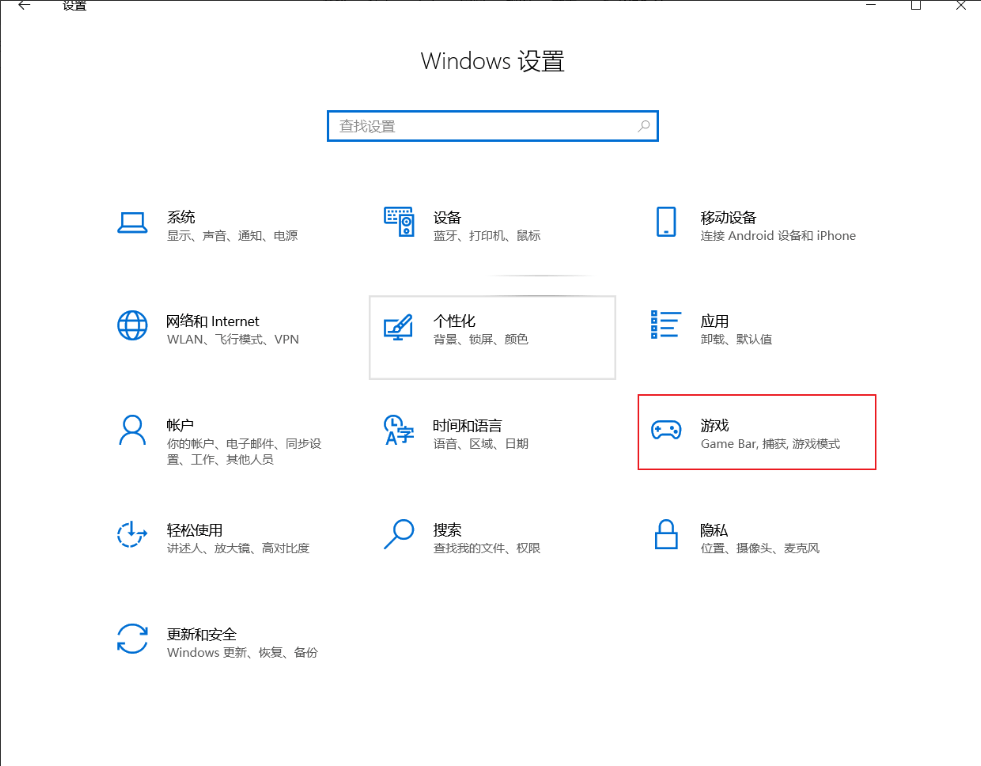This screenshot has width=981, height=766.
Task: Click the Game Bar, 捕获, 游戏模式 description
Action: tap(770, 444)
